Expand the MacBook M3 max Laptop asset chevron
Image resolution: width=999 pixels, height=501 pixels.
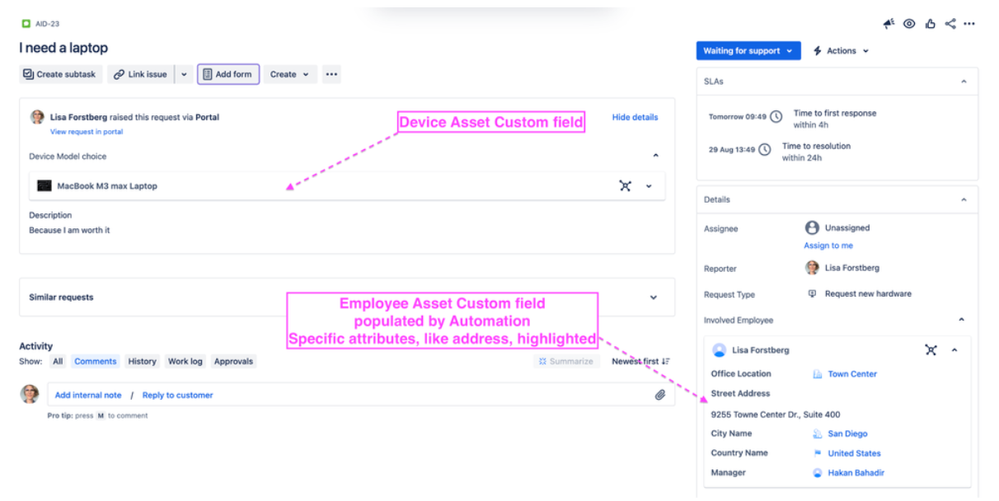coord(649,186)
